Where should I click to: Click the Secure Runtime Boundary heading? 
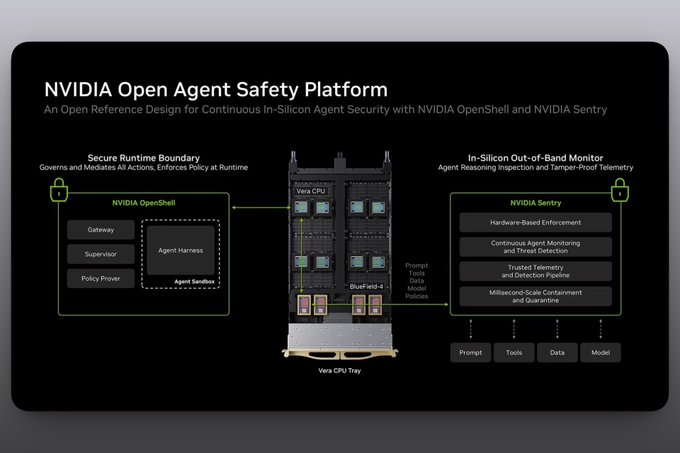144,158
